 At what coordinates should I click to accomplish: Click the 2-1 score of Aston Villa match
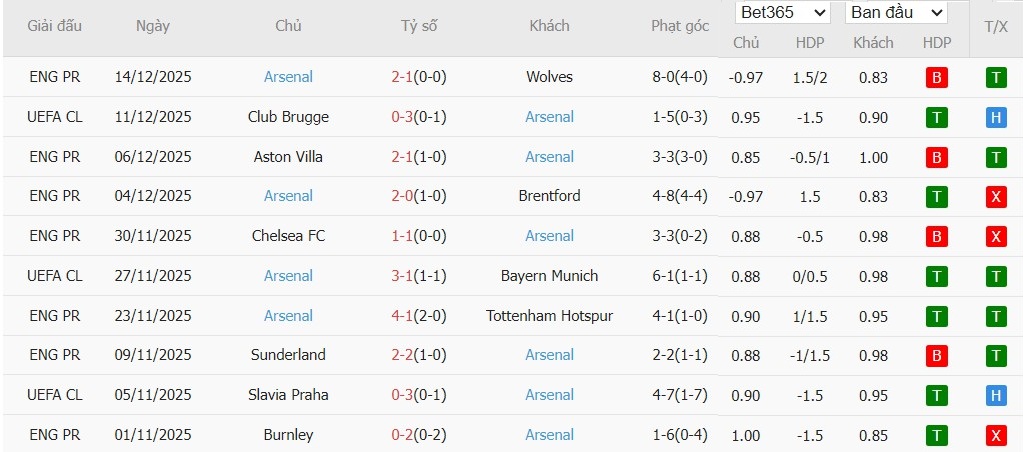tap(402, 157)
